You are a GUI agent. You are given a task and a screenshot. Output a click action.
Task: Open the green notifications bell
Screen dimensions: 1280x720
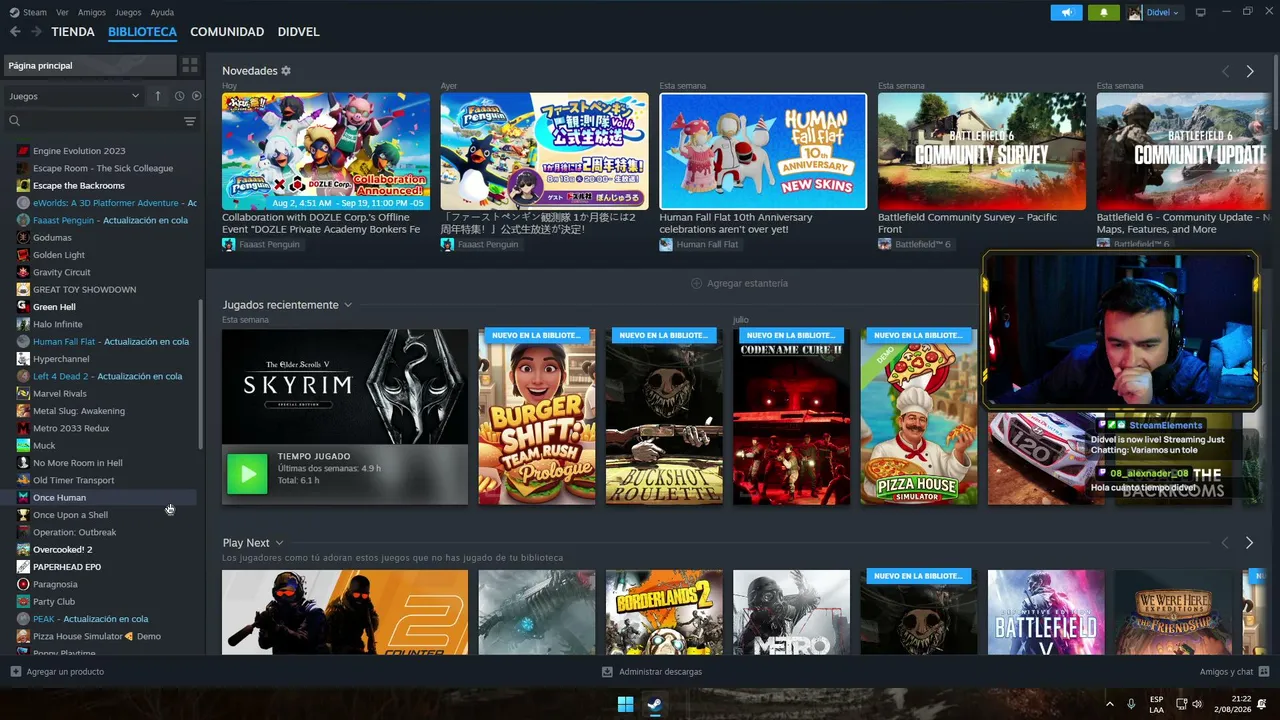pos(1104,12)
